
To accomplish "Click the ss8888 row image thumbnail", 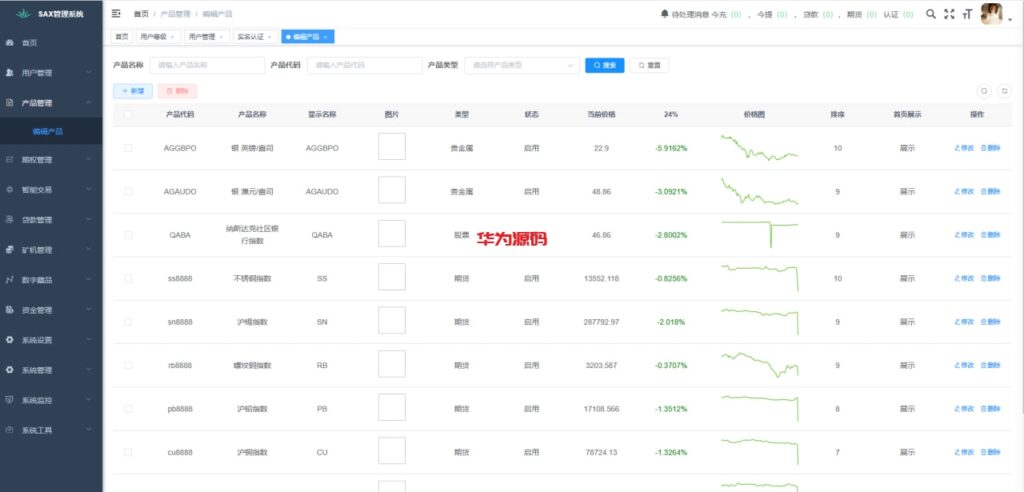I will pos(392,277).
